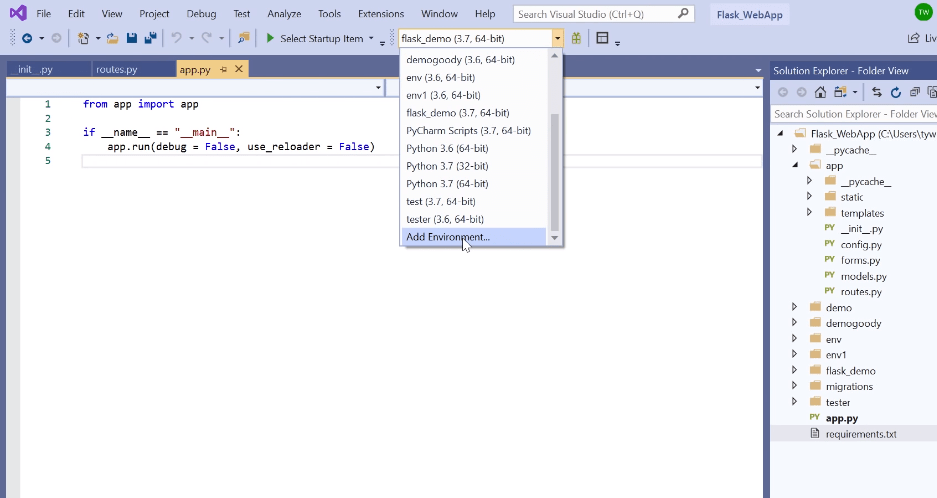Click the Redo arrow icon
This screenshot has height=498, width=937.
207,38
